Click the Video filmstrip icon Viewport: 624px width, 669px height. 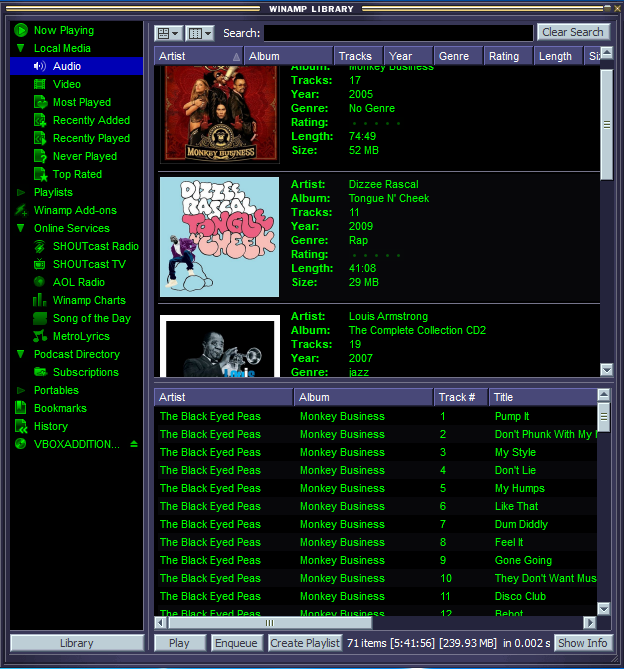40,84
